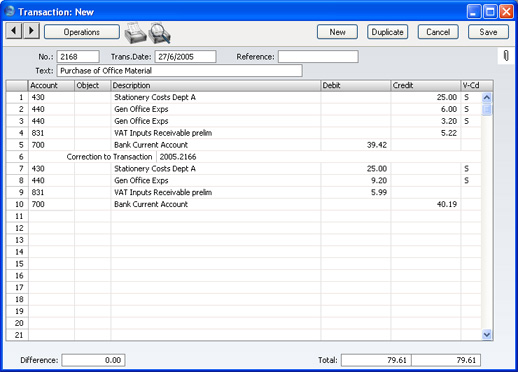The image size is (518, 372).
Task: Open the paperclip attachments icon
Action: 506,56
